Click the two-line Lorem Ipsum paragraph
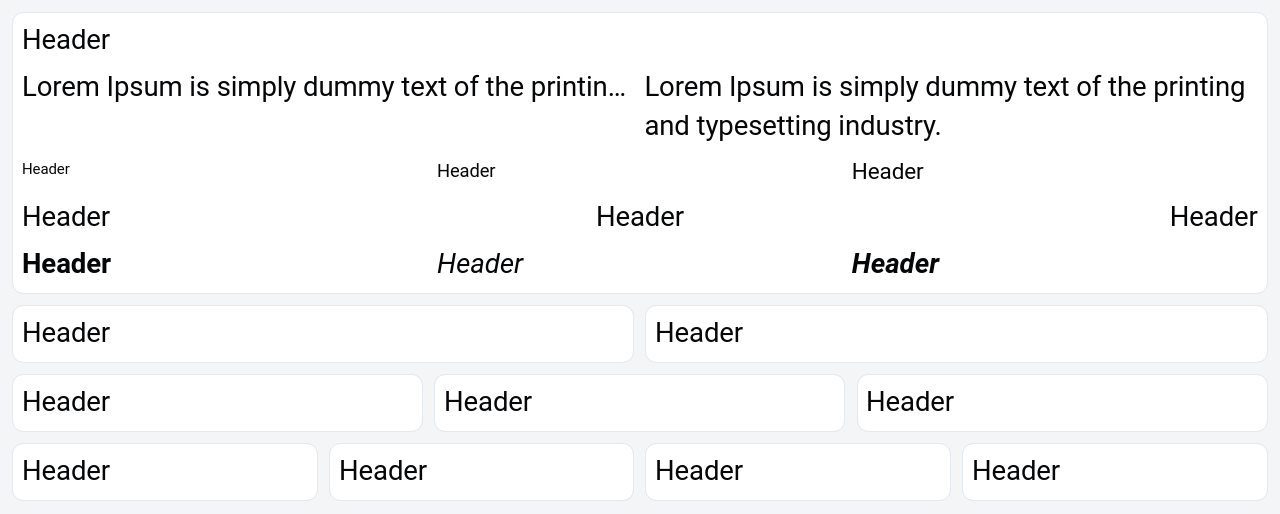This screenshot has width=1280, height=514. pyautogui.click(x=944, y=106)
